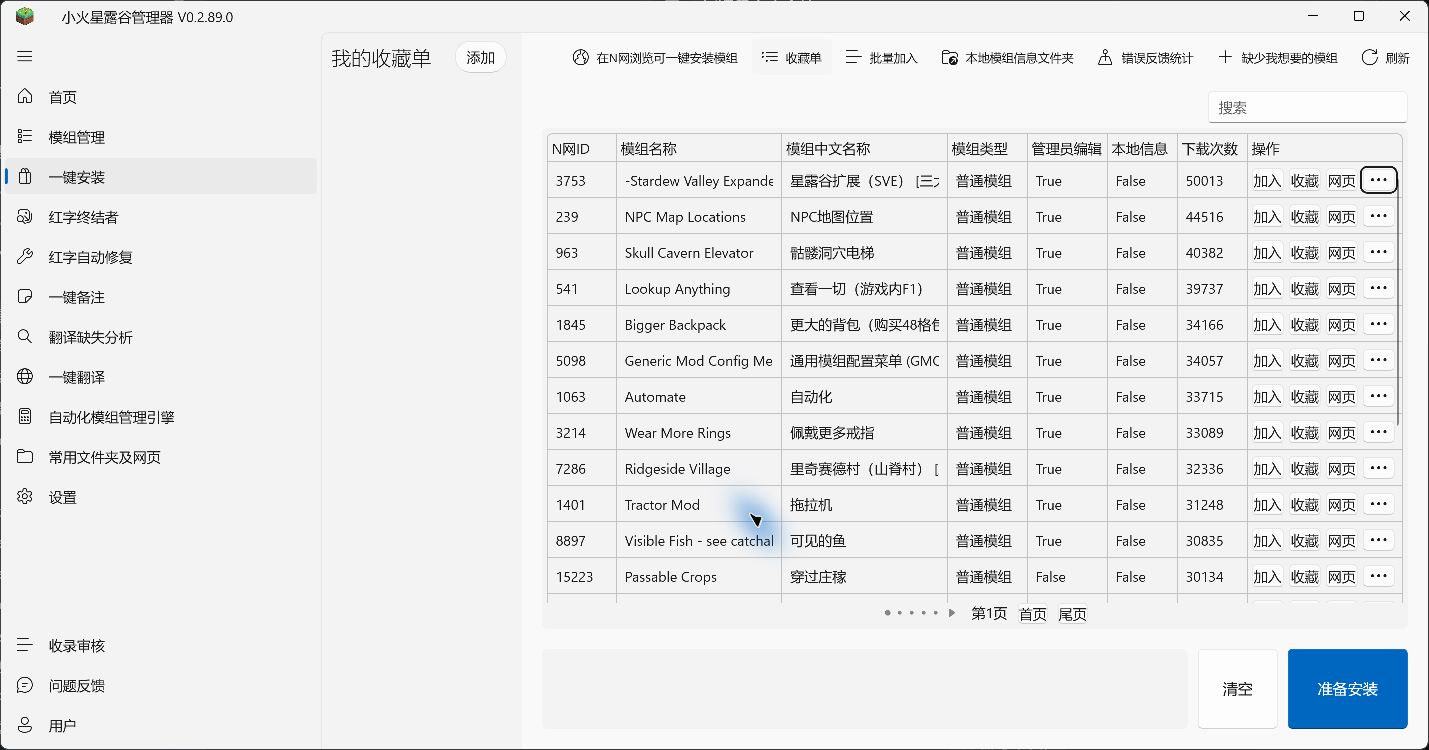Click 网页 for Lookup Anything
The height and width of the screenshot is (750, 1429).
1341,288
